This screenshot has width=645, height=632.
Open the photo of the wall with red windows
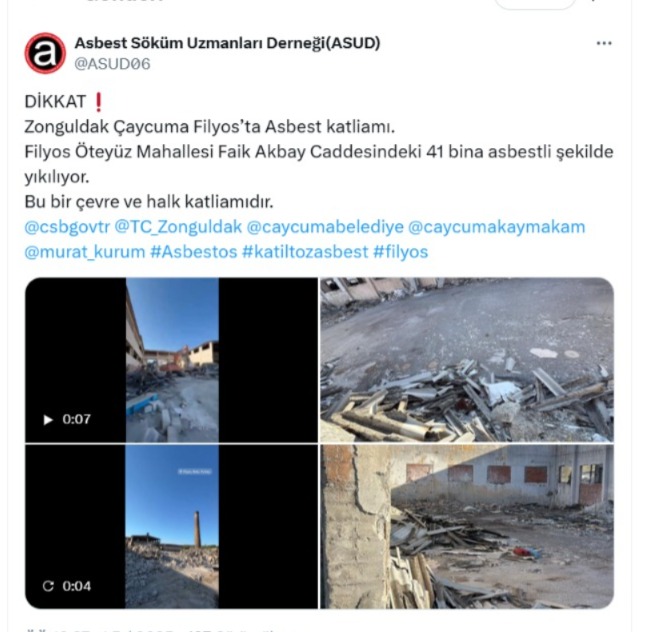click(467, 527)
